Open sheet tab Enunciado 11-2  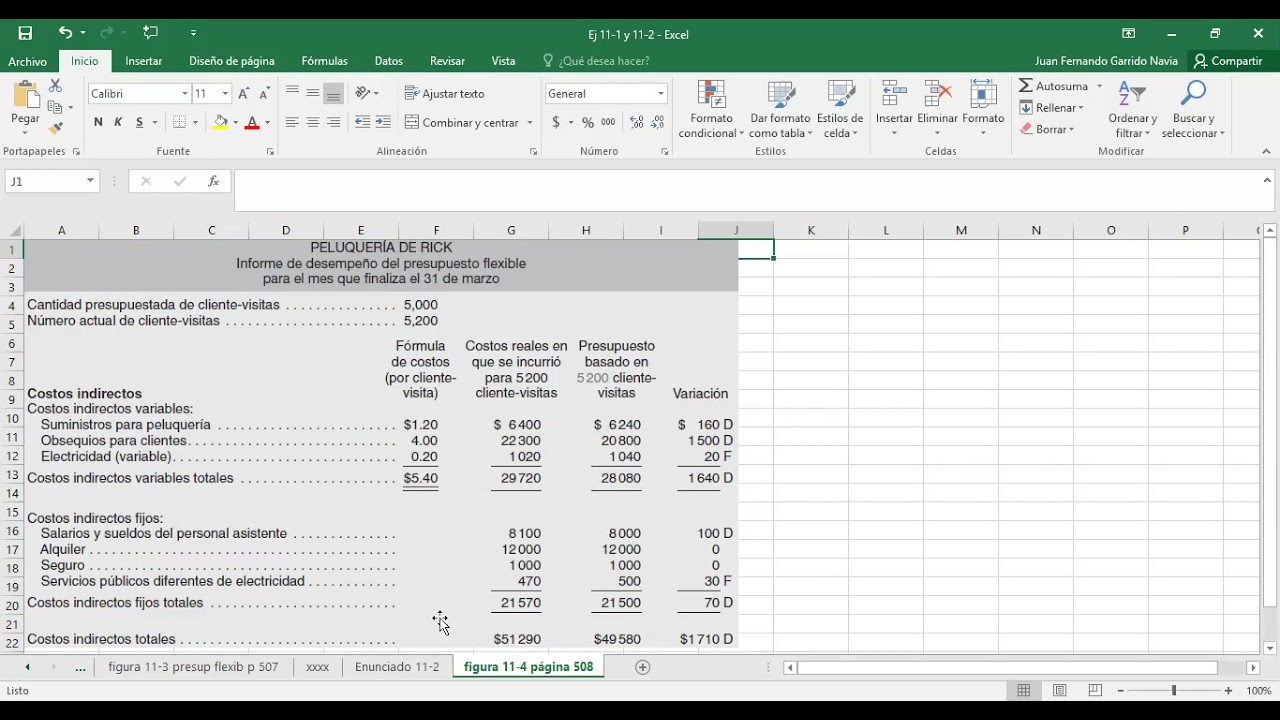(397, 667)
